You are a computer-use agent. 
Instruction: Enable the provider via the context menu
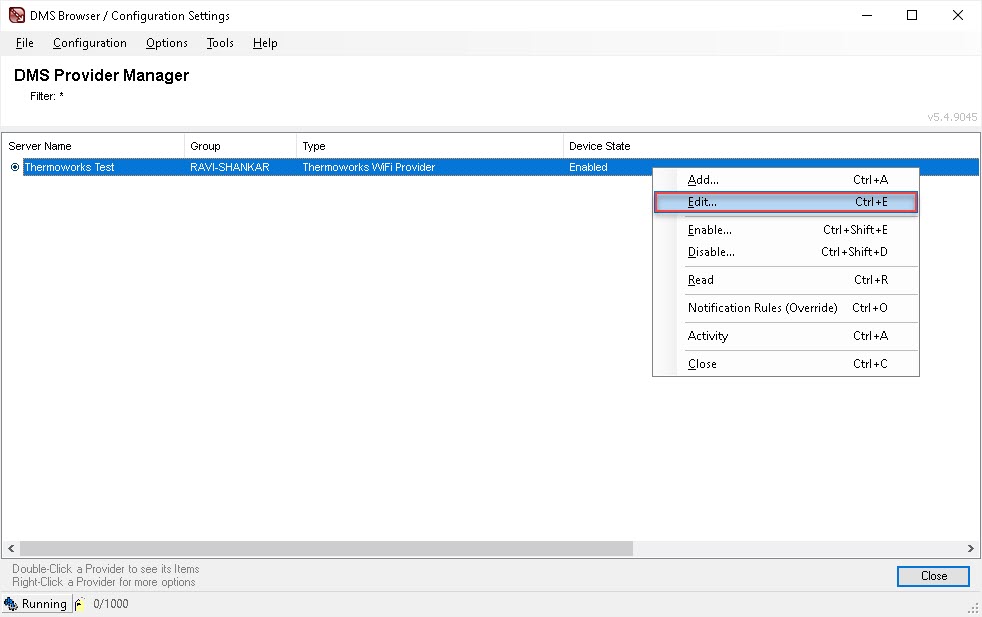tap(709, 229)
